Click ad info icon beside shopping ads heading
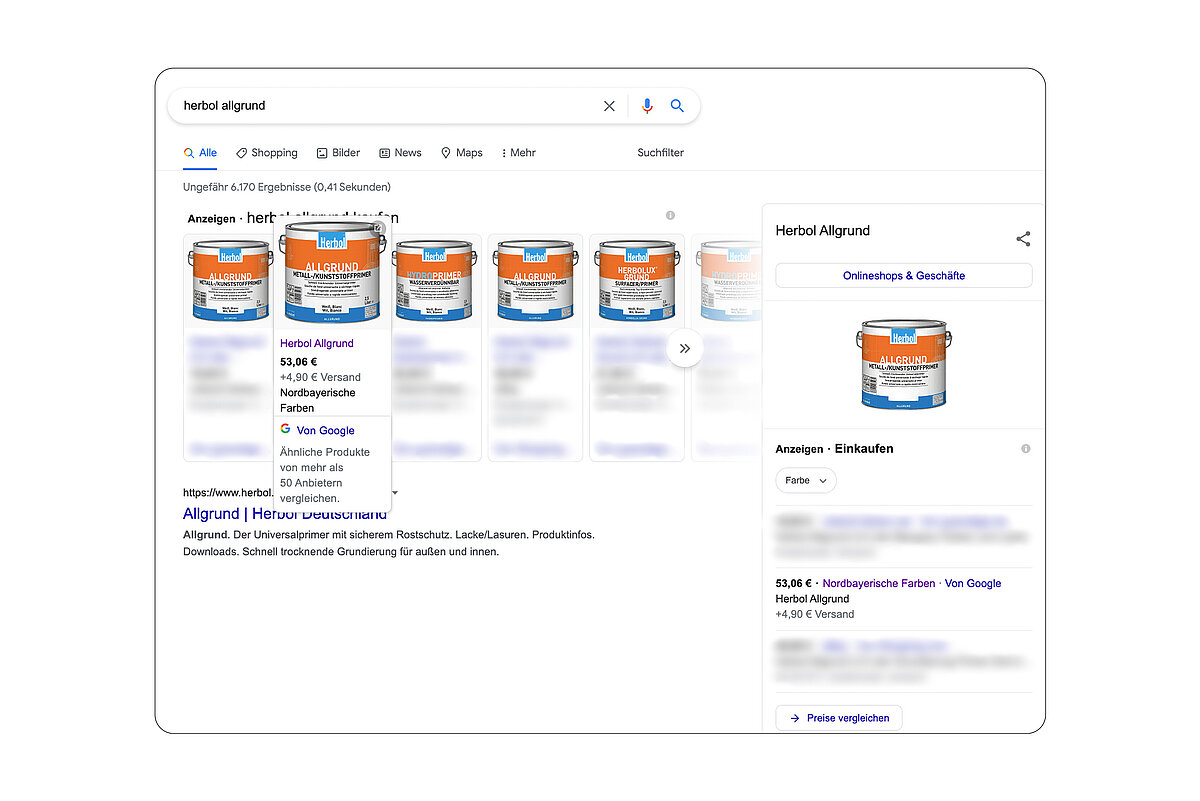The width and height of the screenshot is (1200, 801). pos(670,216)
